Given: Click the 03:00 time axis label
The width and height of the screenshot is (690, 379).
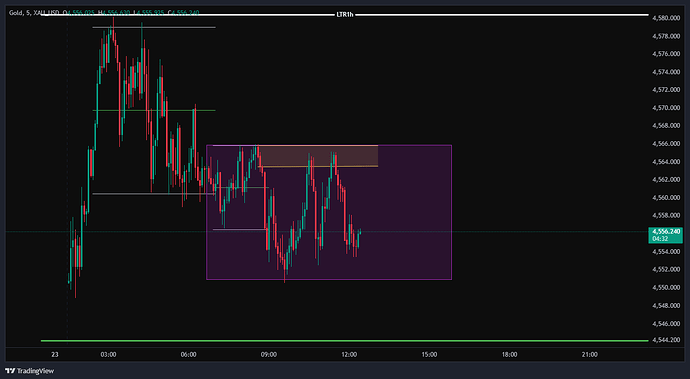Looking at the screenshot, I should pos(109,354).
